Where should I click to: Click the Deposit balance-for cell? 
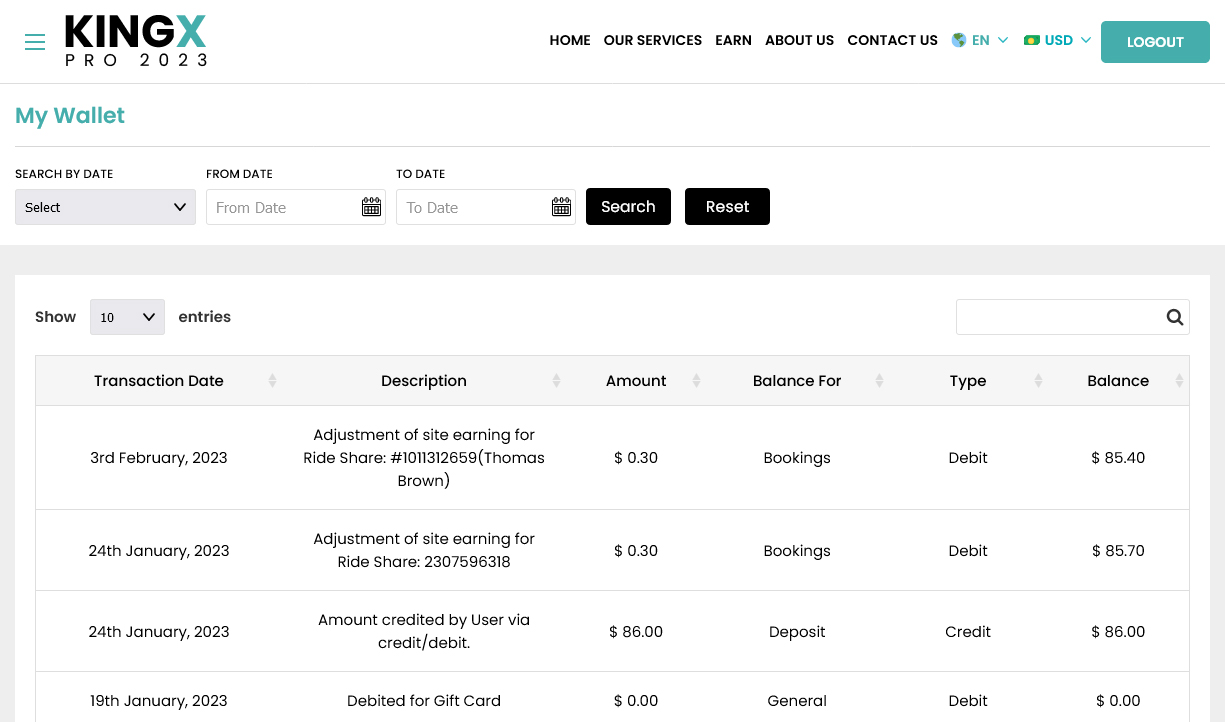tap(797, 632)
